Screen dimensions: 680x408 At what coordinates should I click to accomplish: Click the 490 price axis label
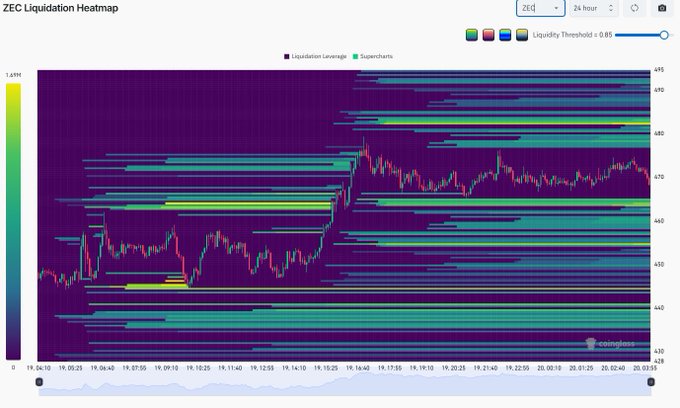[659, 90]
